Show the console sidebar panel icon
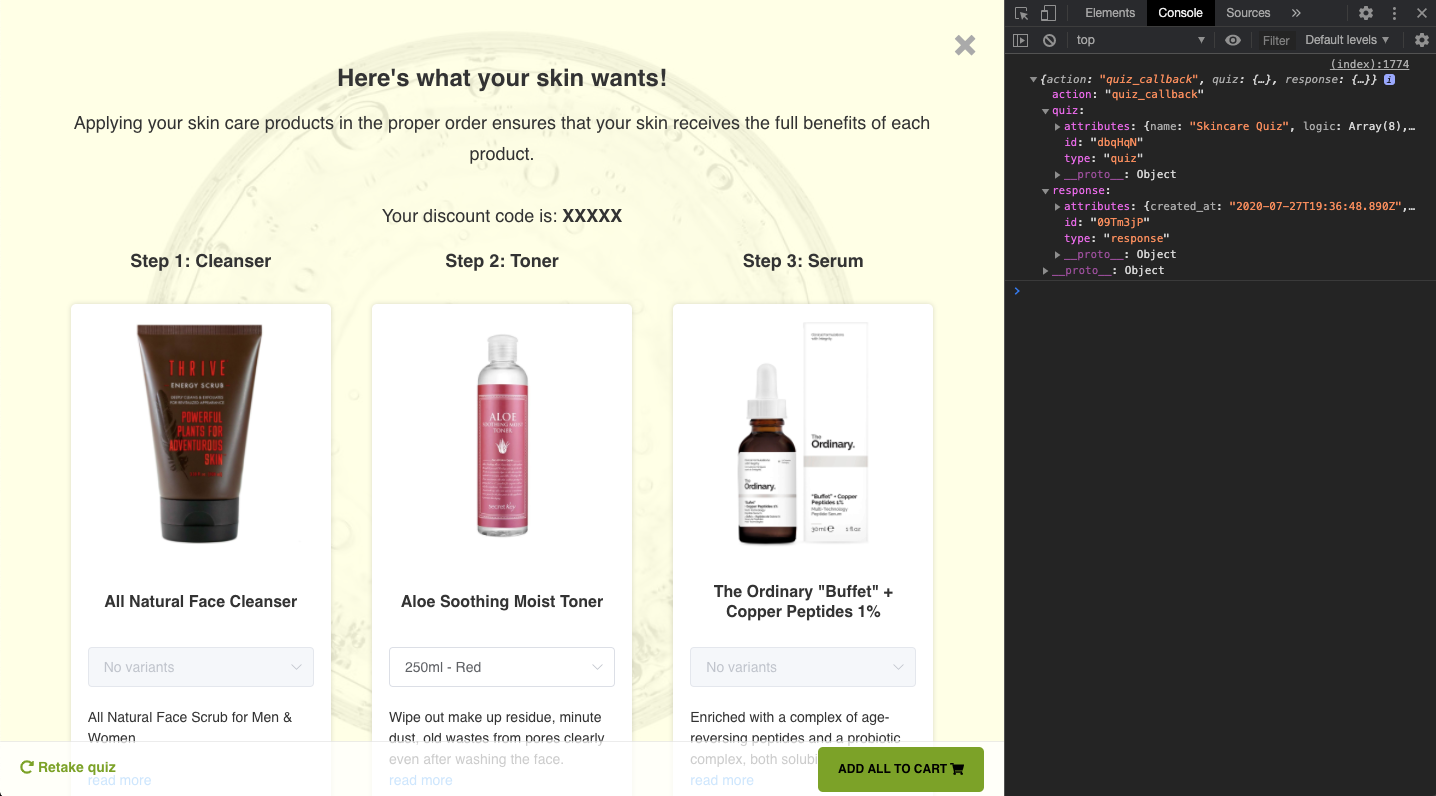This screenshot has height=796, width=1436. (1020, 40)
